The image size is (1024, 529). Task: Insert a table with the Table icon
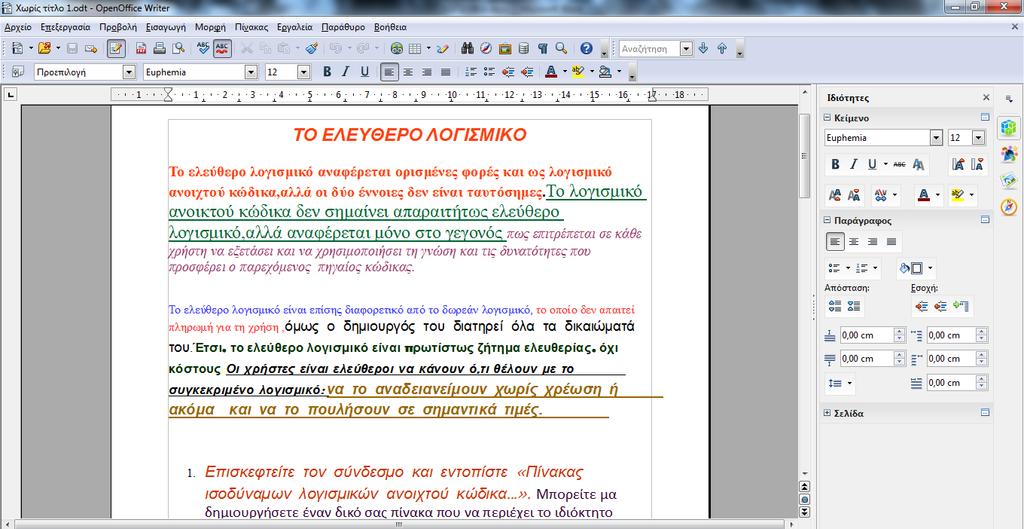415,48
